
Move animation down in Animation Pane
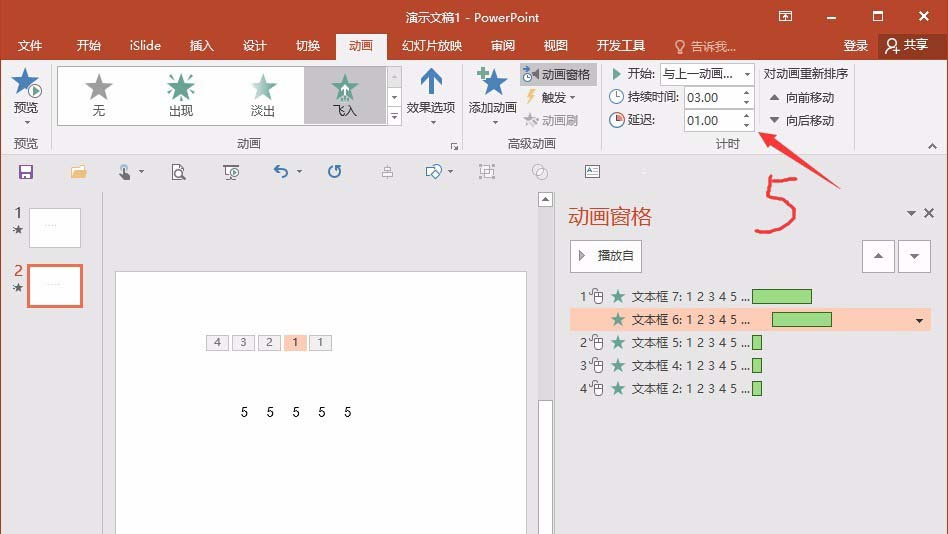click(914, 256)
